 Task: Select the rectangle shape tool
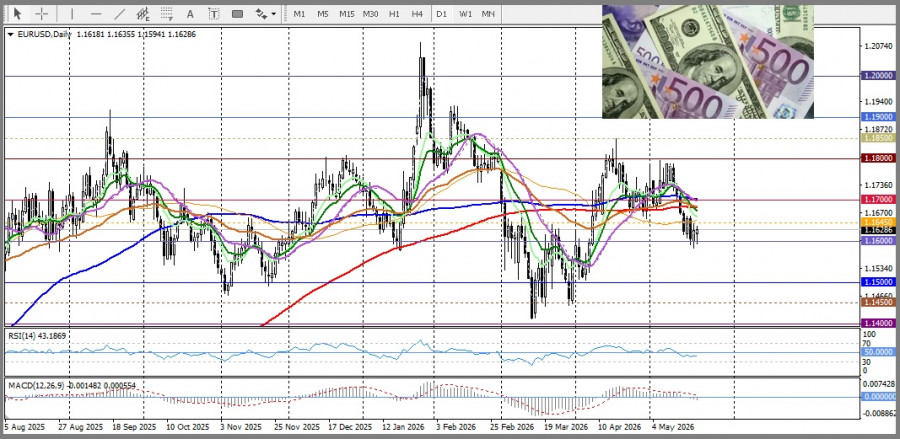[237, 13]
